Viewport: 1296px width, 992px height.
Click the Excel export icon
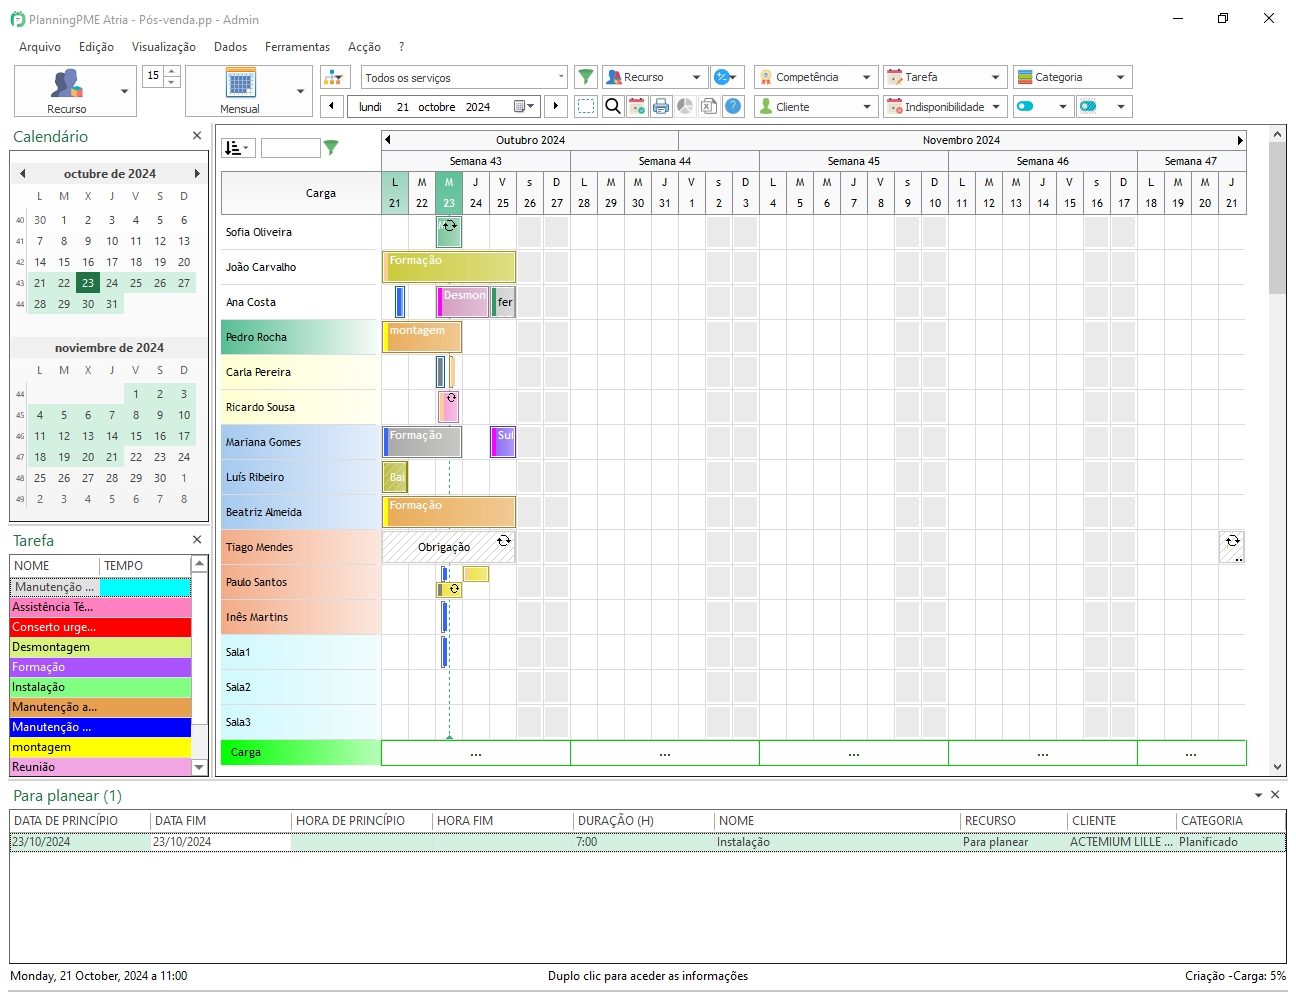[x=709, y=106]
